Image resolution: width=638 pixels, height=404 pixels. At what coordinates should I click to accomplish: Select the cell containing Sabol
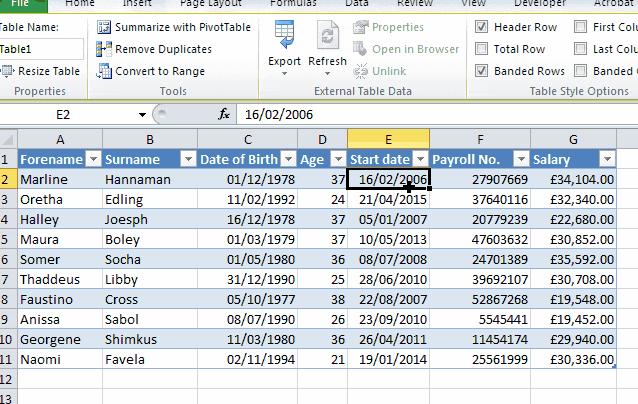click(150, 319)
